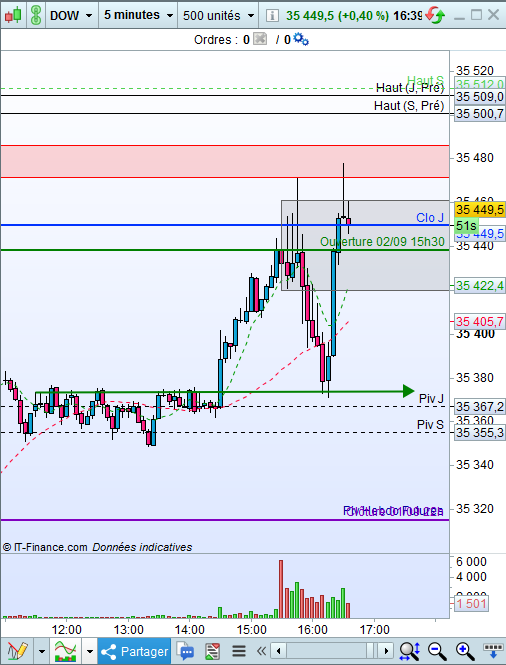Click the scrollbar right arrow

[386, 651]
